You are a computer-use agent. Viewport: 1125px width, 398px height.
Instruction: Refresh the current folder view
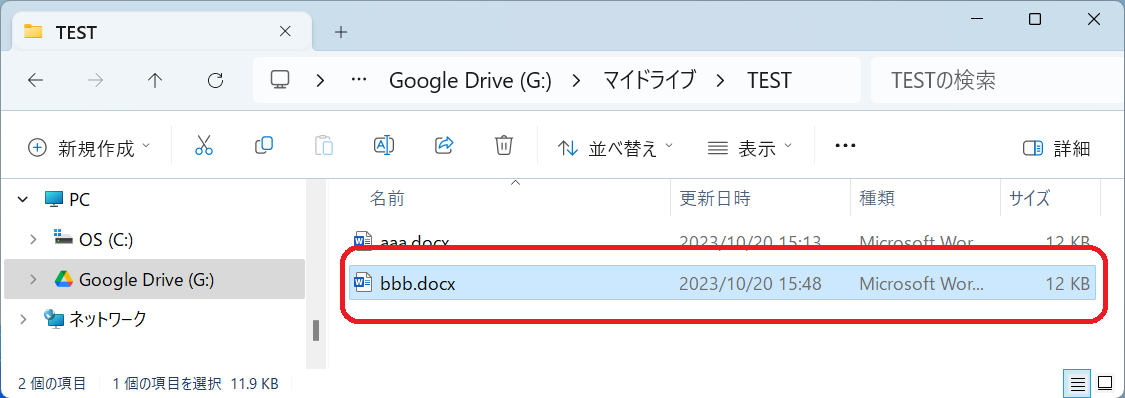215,80
